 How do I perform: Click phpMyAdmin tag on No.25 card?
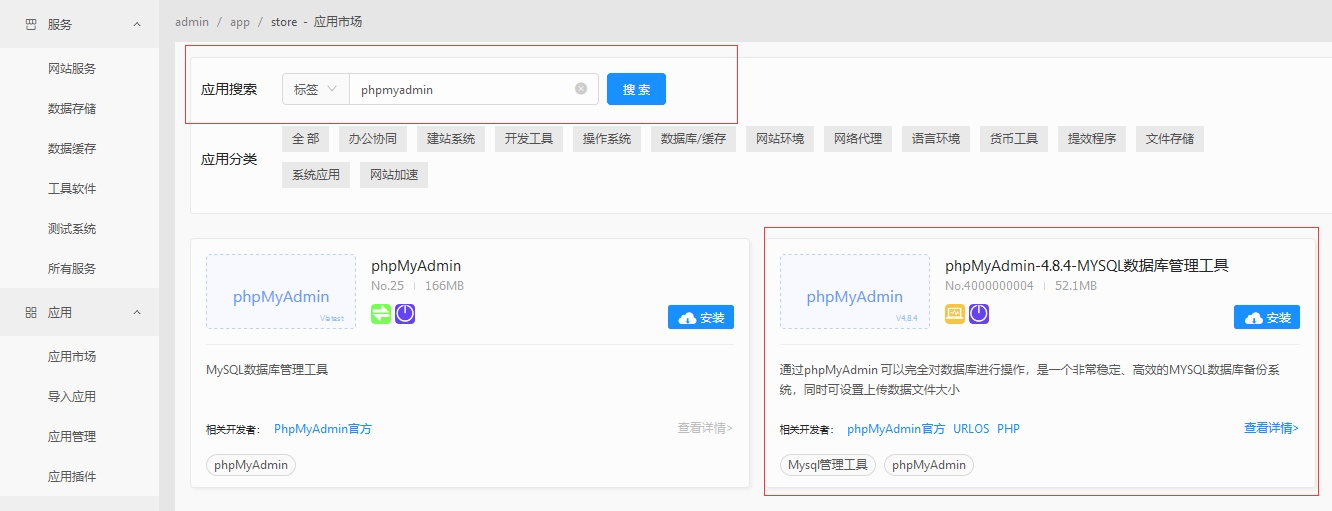pos(251,465)
